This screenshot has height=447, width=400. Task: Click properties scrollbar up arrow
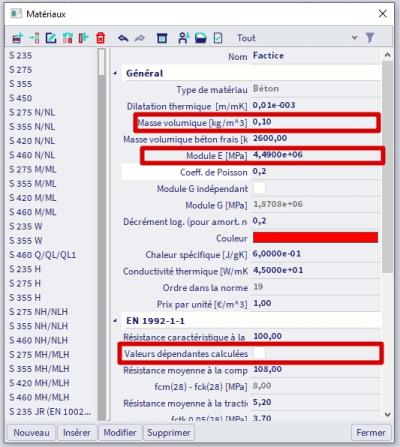point(387,55)
